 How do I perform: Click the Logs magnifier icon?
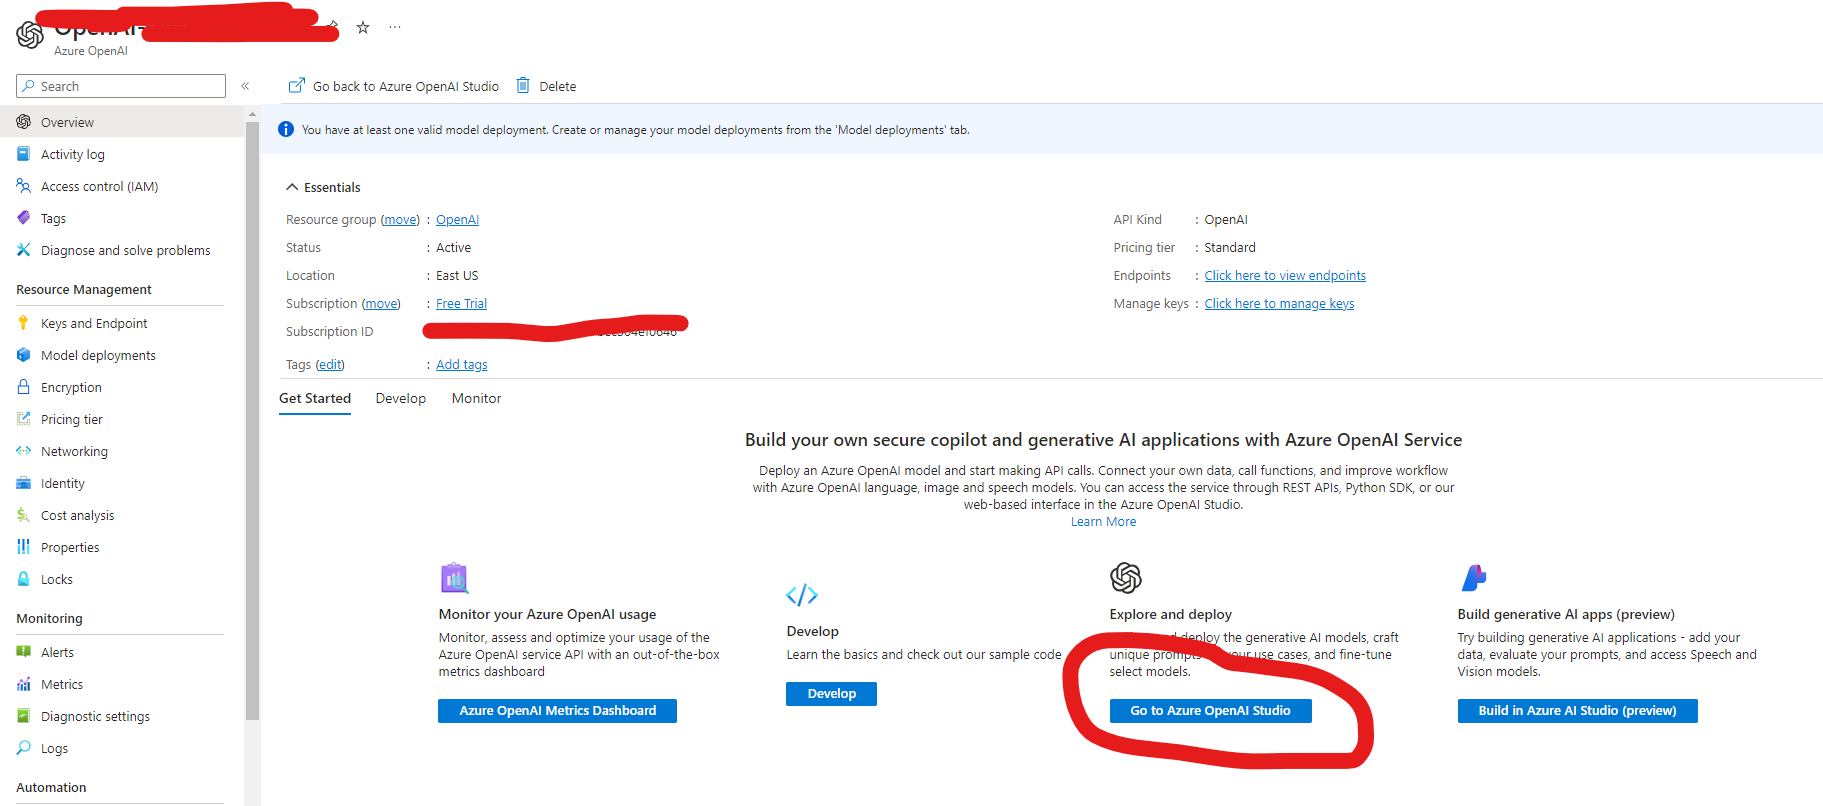[x=23, y=748]
